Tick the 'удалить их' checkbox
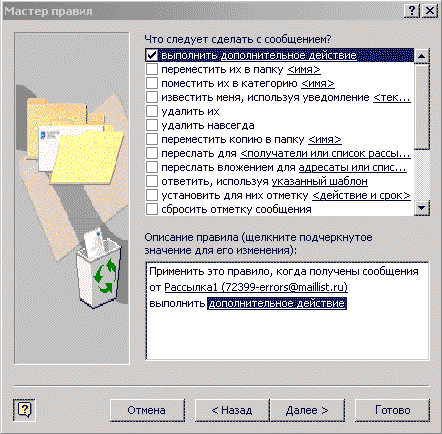The image size is (442, 434). click(152, 111)
